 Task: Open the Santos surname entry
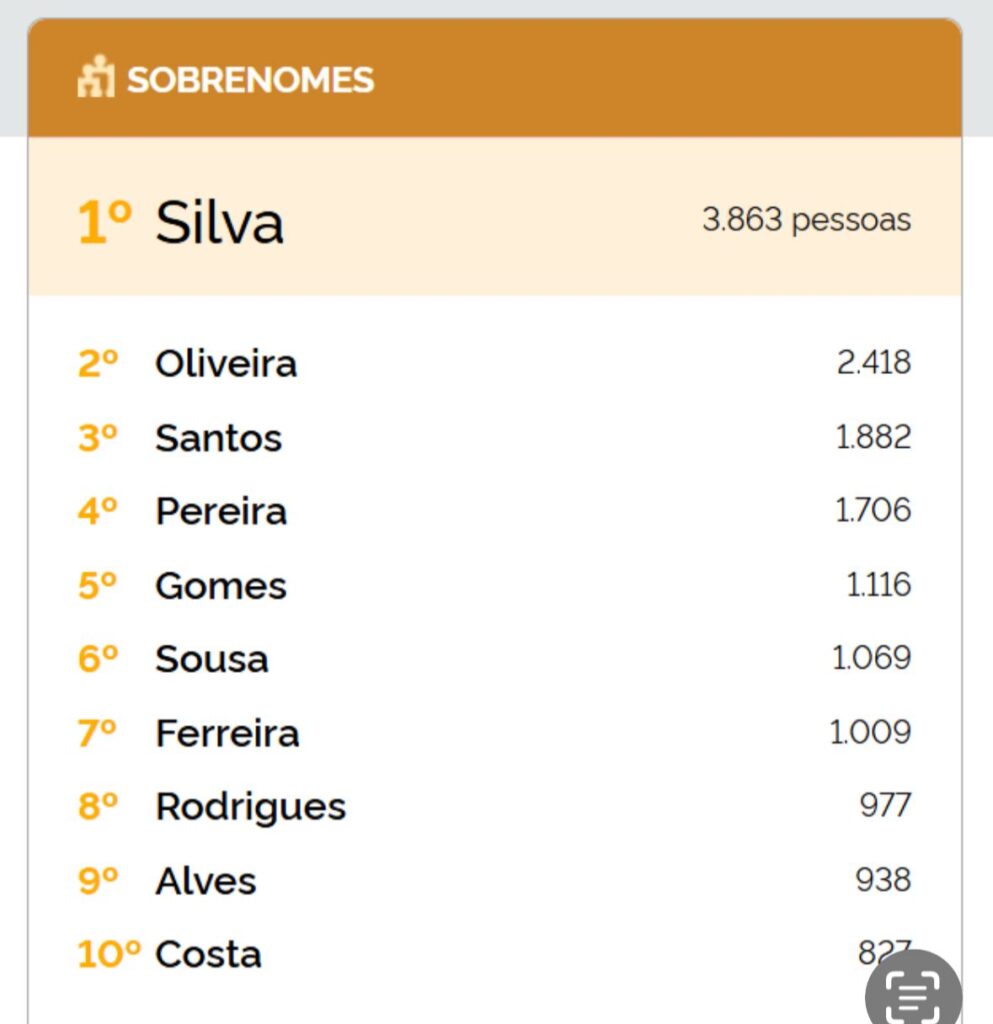(x=218, y=438)
